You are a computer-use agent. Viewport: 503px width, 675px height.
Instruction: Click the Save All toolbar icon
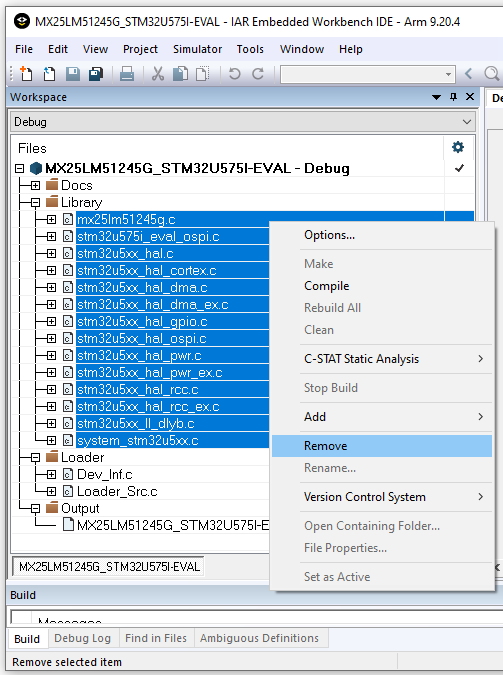[x=96, y=74]
